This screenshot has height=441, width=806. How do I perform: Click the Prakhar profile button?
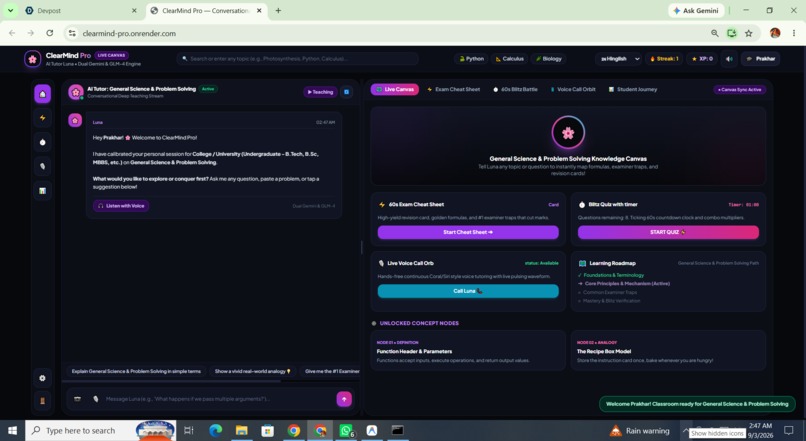pos(761,59)
